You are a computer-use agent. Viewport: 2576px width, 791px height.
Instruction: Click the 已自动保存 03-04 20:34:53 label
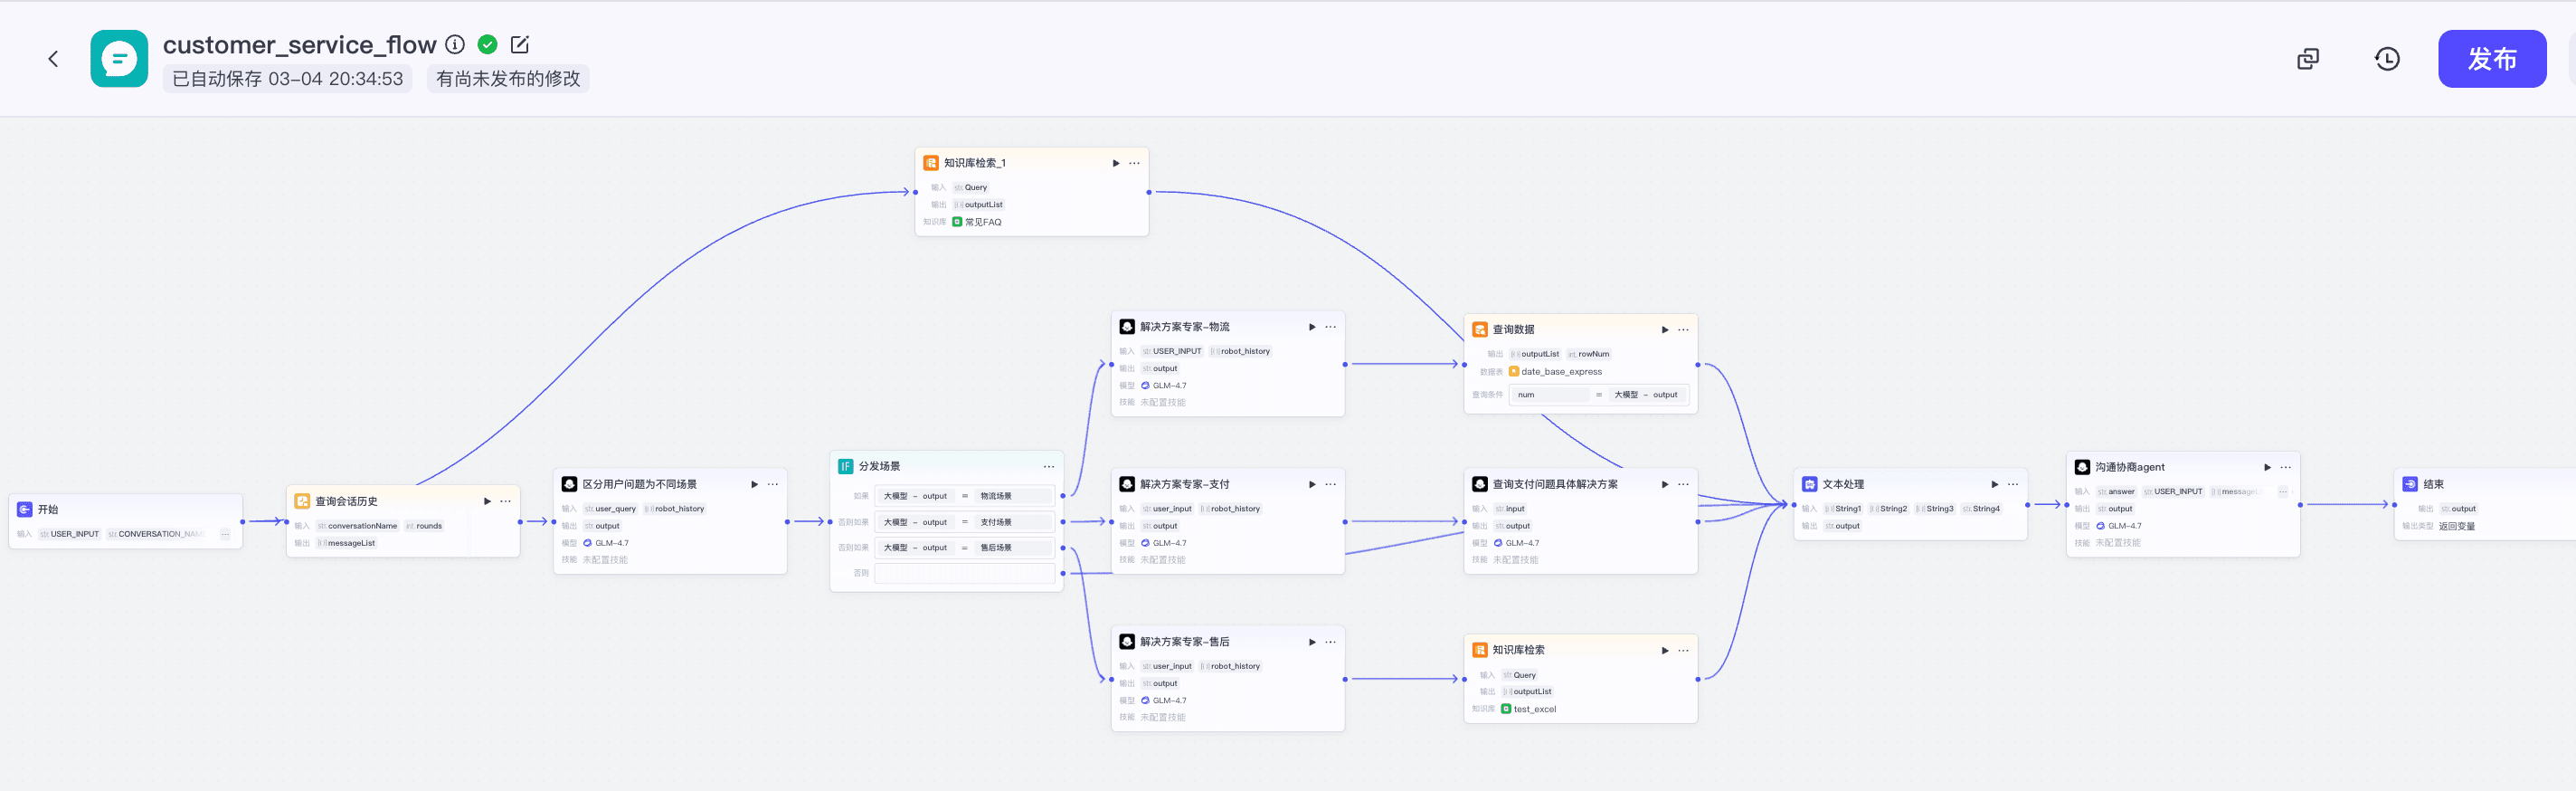click(288, 79)
